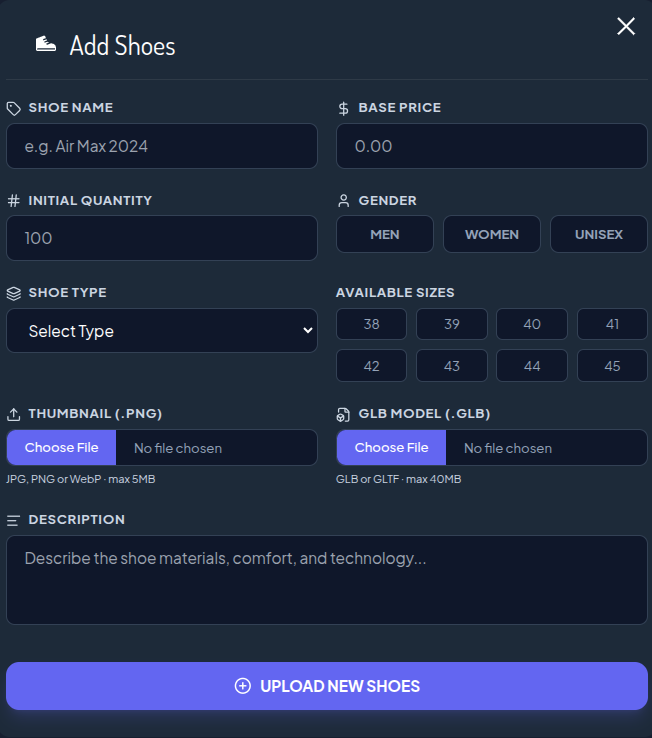Viewport: 652px width, 738px height.
Task: Close the Add Shoes dialog
Action: point(626,26)
